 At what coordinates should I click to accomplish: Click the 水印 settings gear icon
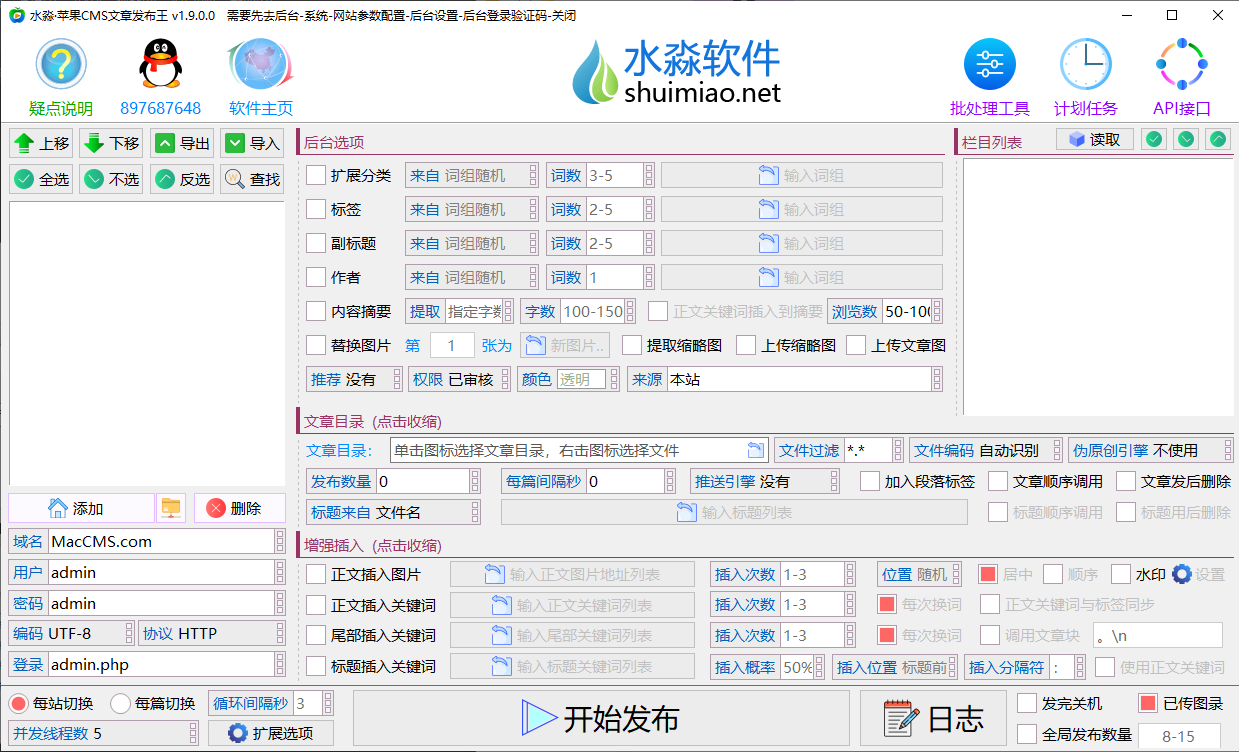[x=1182, y=574]
